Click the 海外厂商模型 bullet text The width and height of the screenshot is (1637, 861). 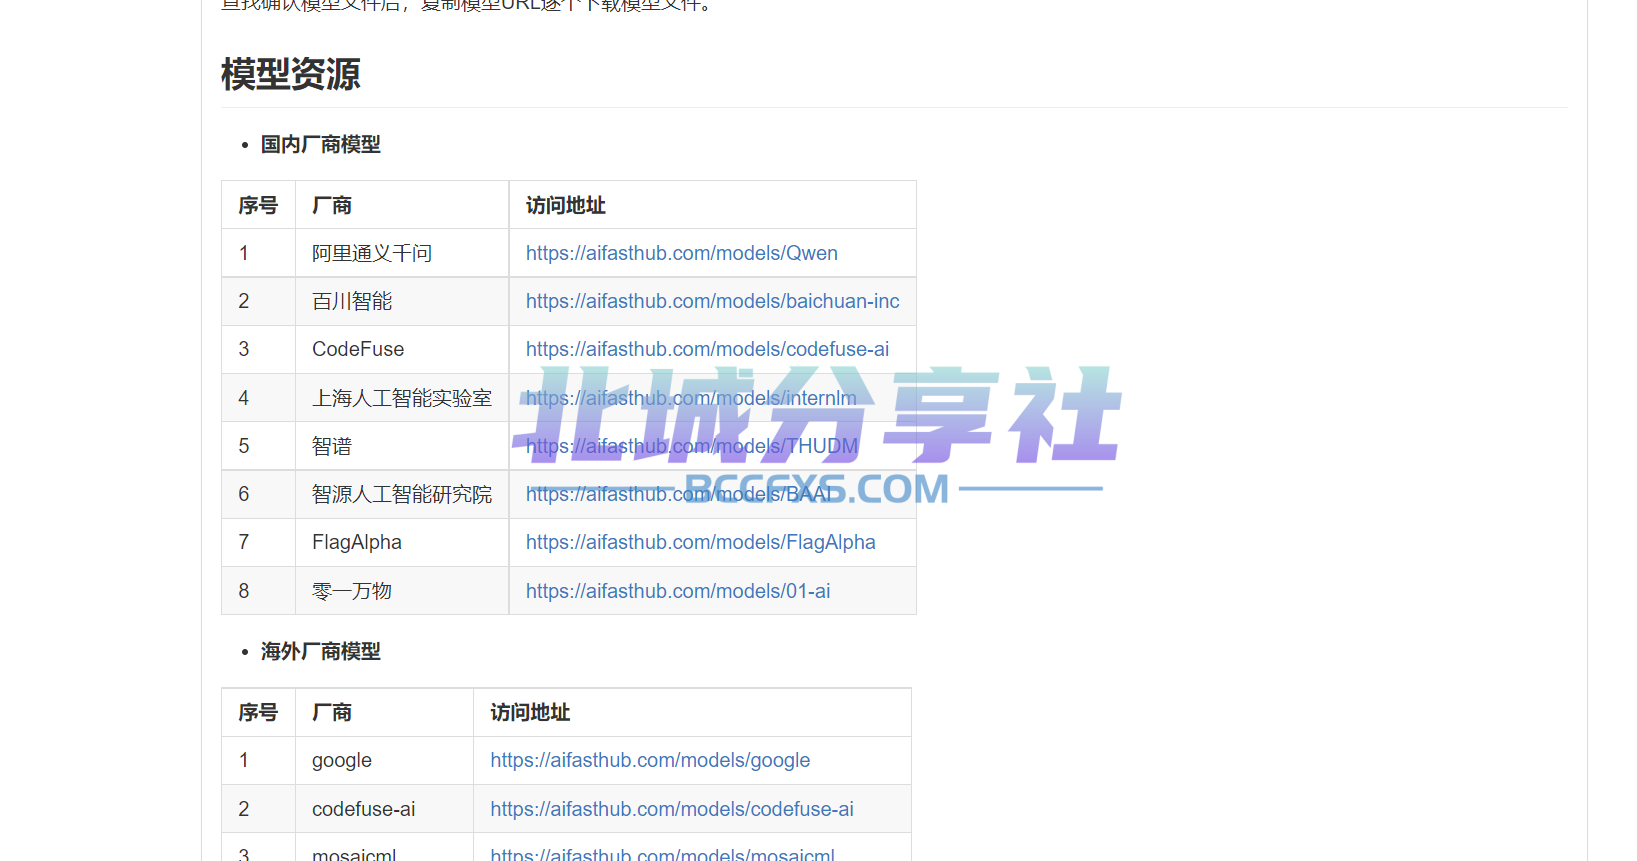click(x=320, y=651)
